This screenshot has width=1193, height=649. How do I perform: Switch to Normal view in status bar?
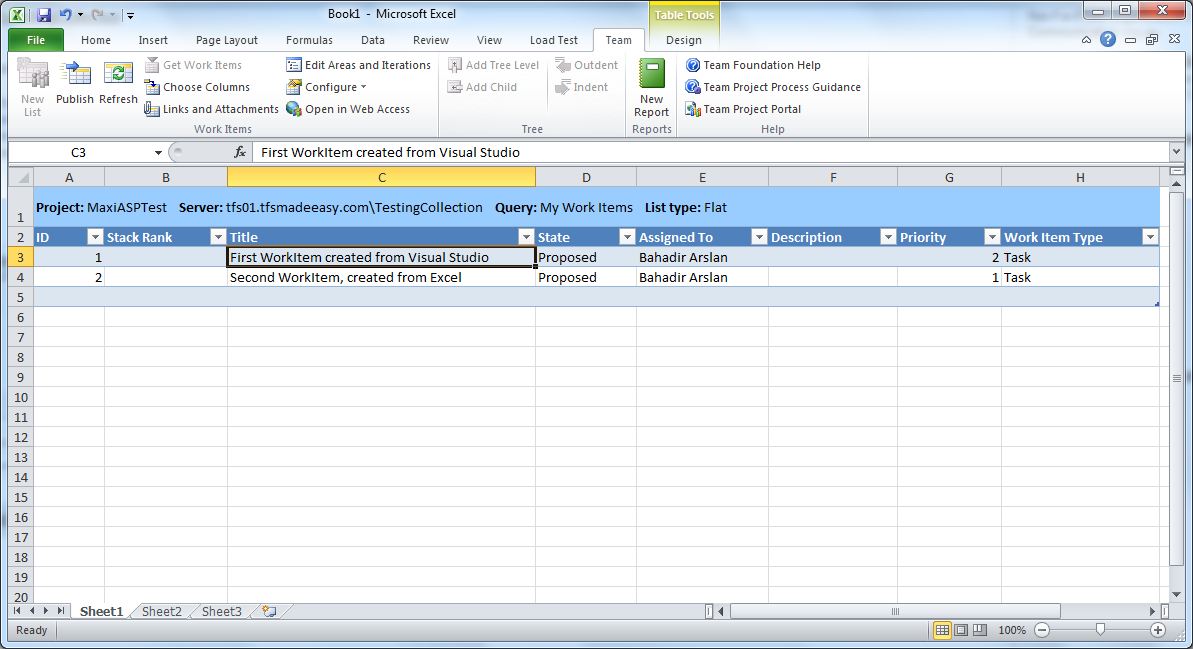[942, 630]
